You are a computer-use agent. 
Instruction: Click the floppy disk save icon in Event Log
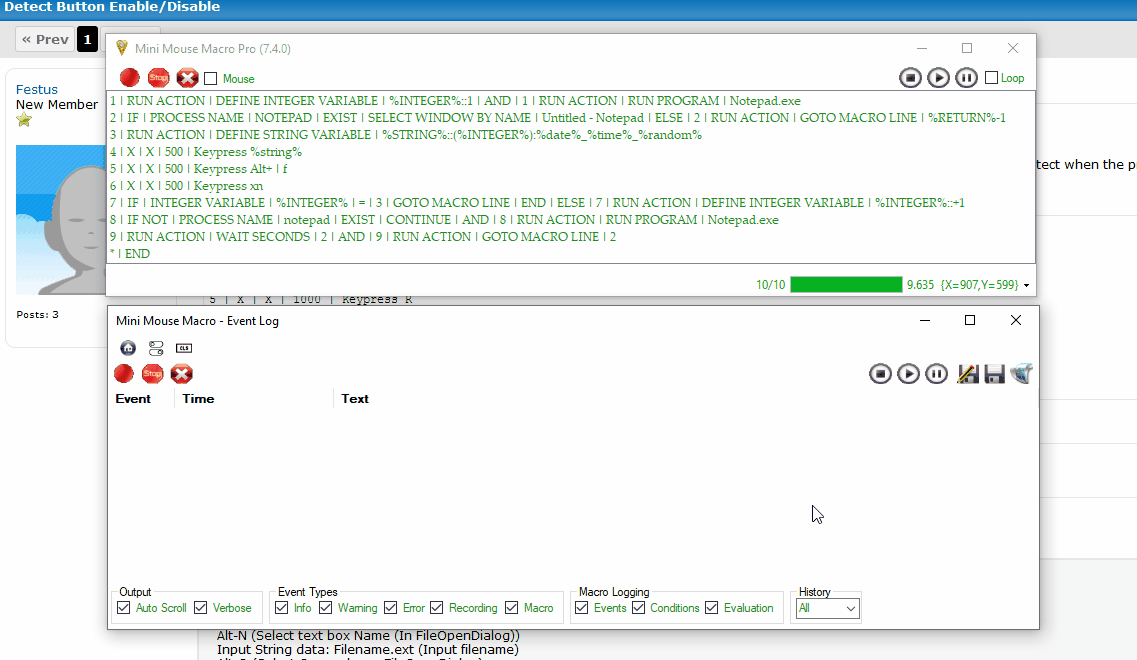(x=994, y=374)
